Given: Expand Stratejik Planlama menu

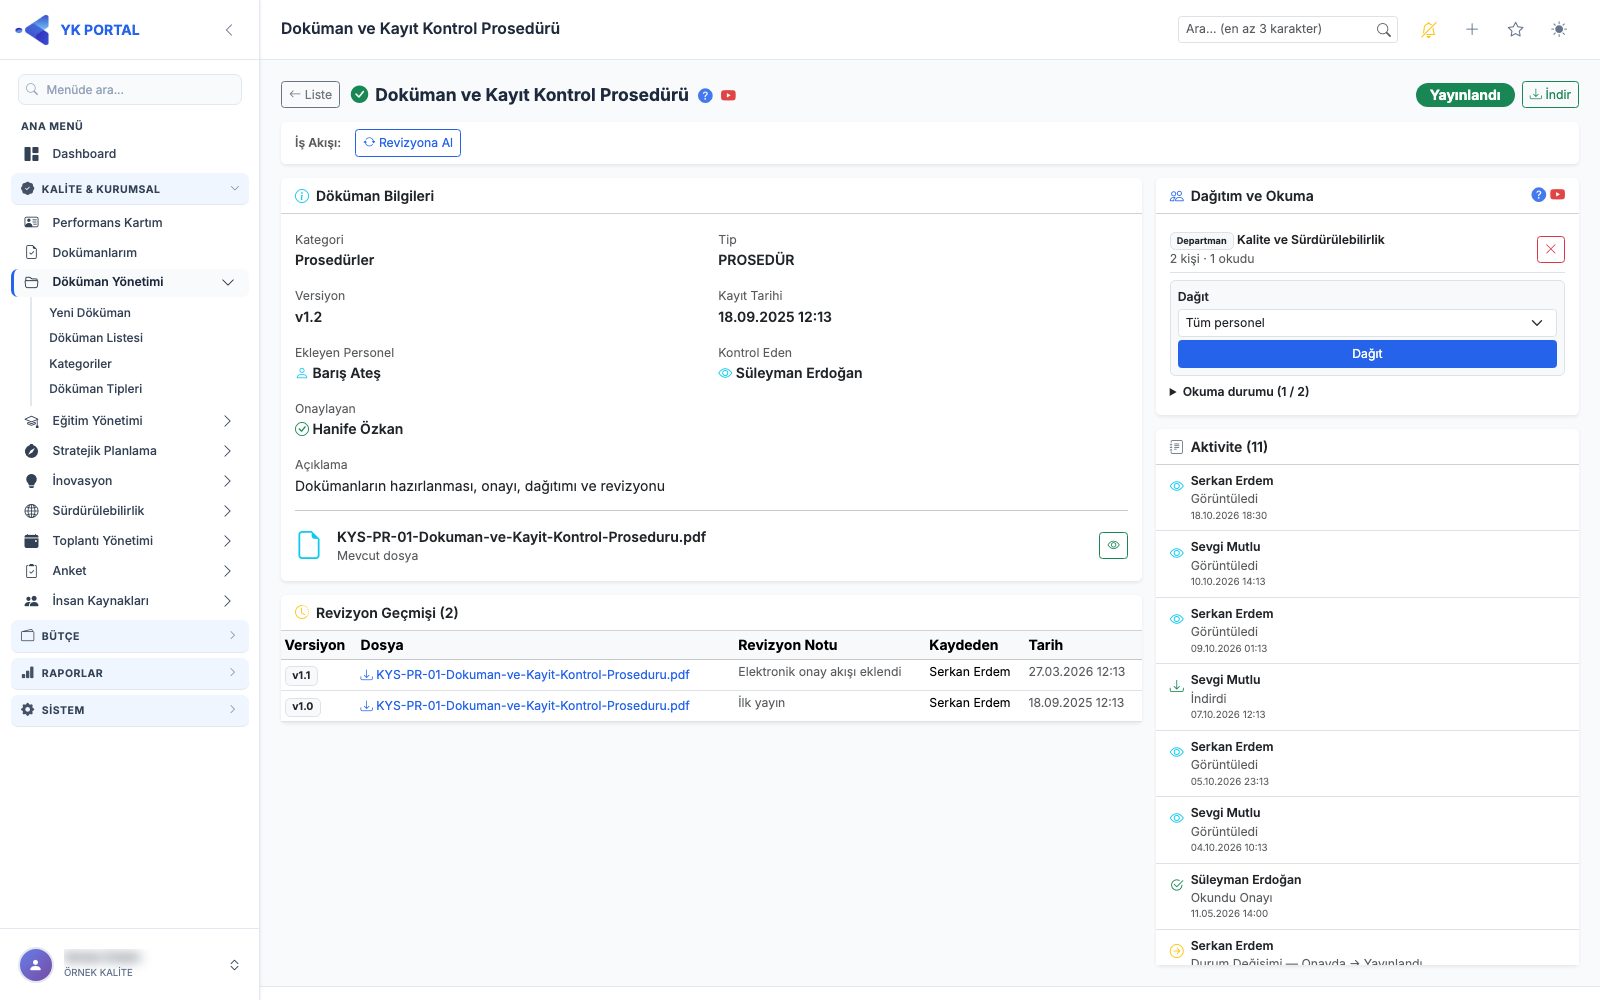Looking at the screenshot, I should tap(130, 451).
